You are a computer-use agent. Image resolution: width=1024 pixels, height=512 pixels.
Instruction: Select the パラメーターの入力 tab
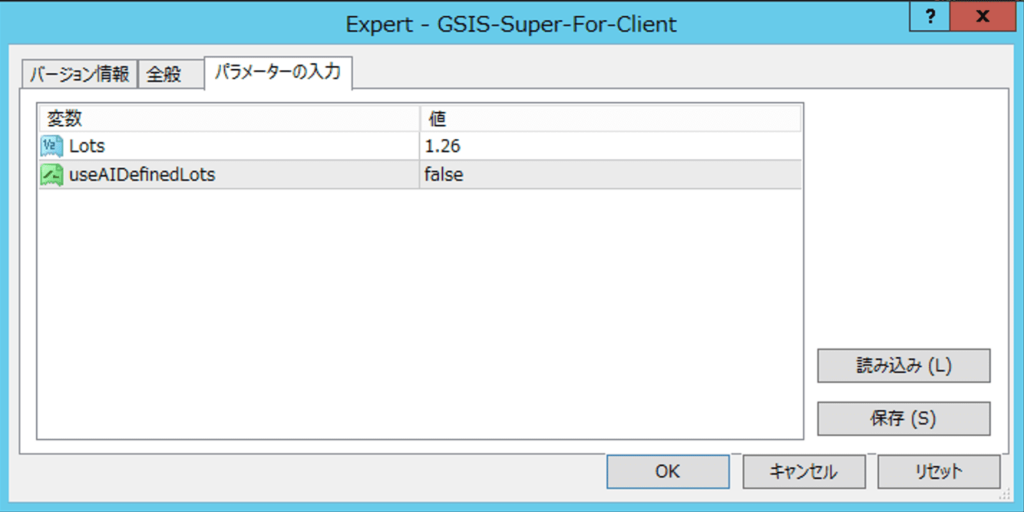(x=278, y=72)
